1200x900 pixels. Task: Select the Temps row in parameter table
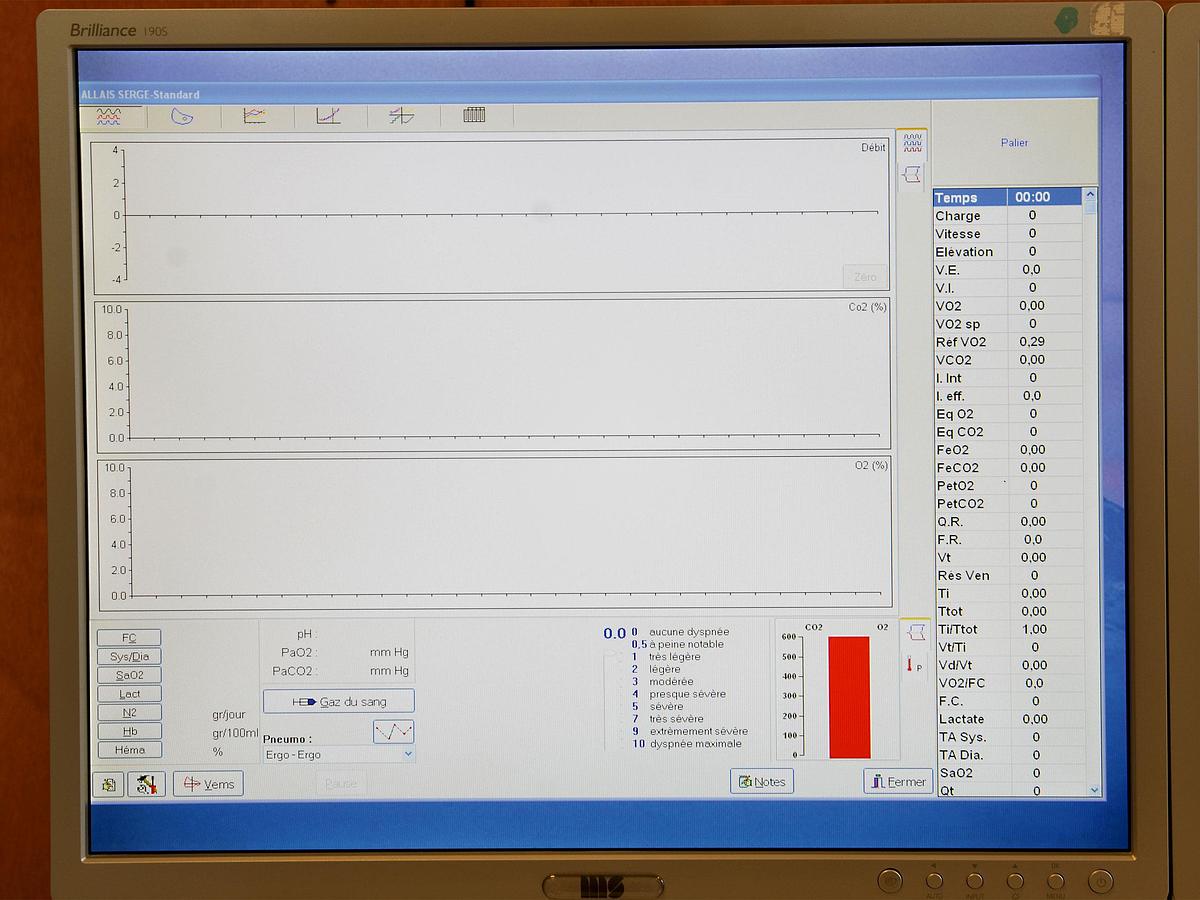(x=1007, y=197)
